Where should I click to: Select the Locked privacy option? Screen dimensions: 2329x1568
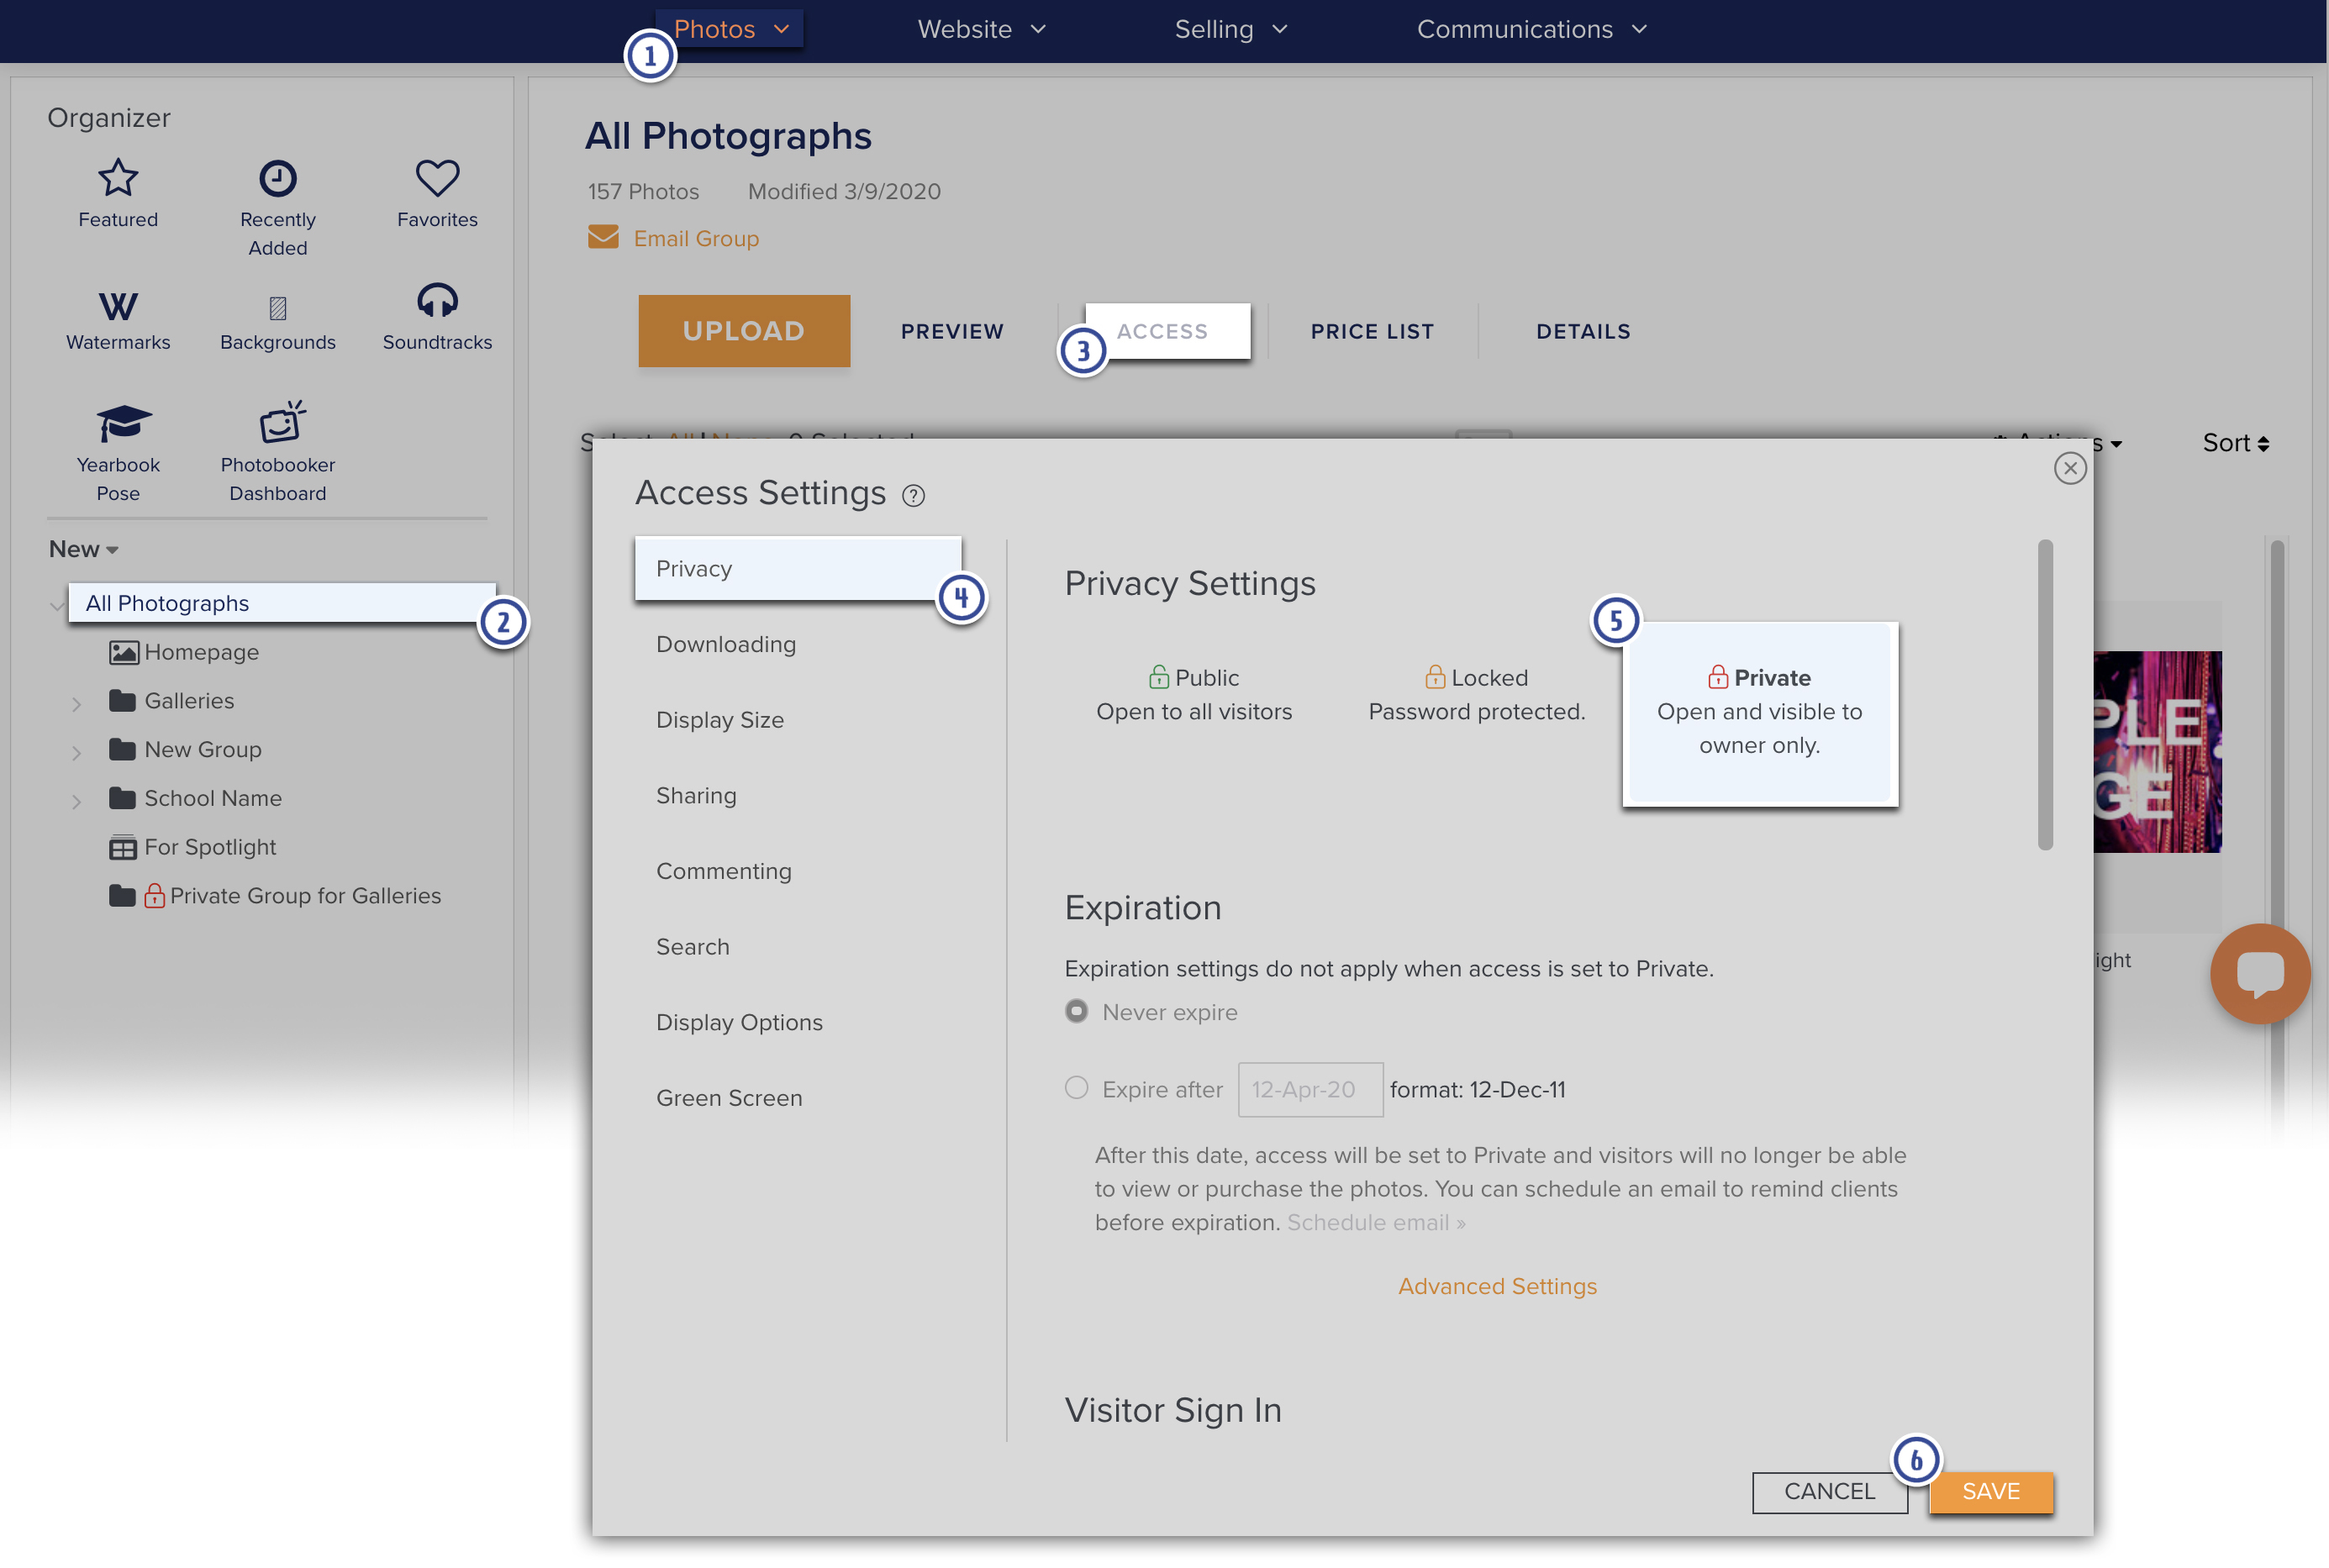coord(1476,695)
